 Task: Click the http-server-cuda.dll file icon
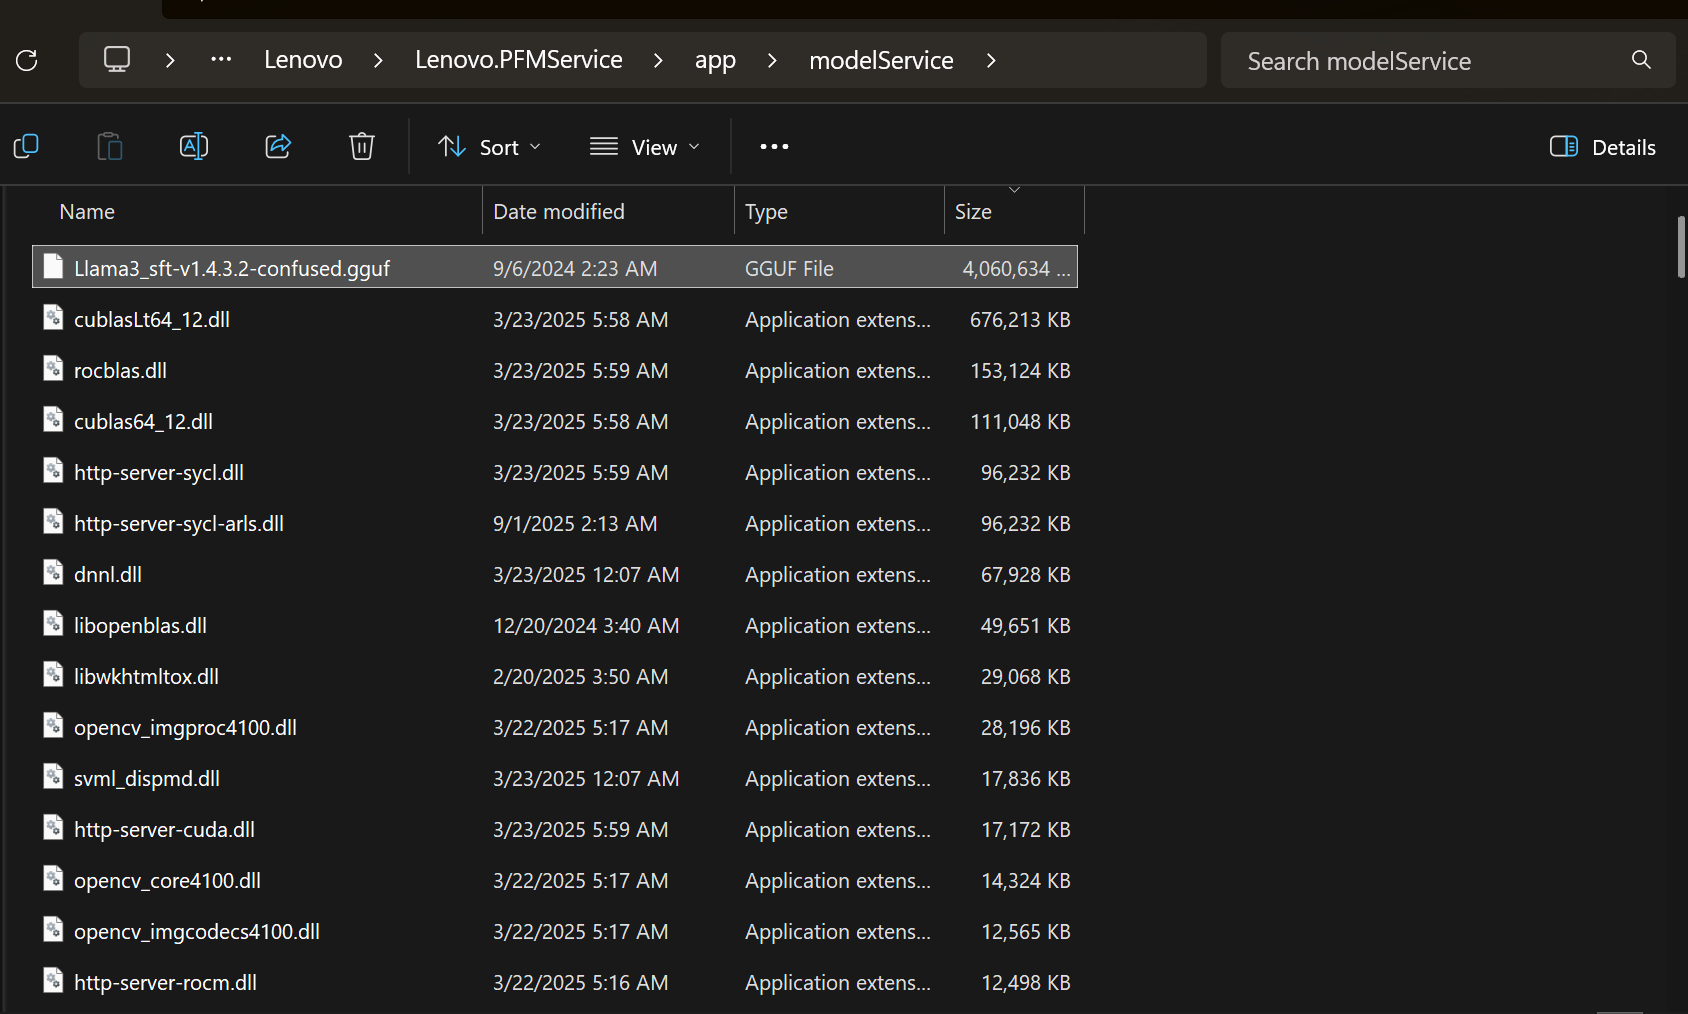point(53,828)
